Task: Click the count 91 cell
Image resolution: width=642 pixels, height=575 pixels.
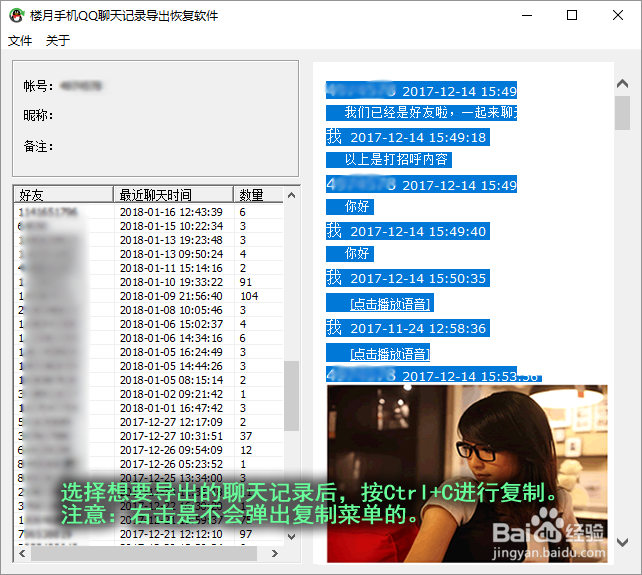Action: coord(246,282)
